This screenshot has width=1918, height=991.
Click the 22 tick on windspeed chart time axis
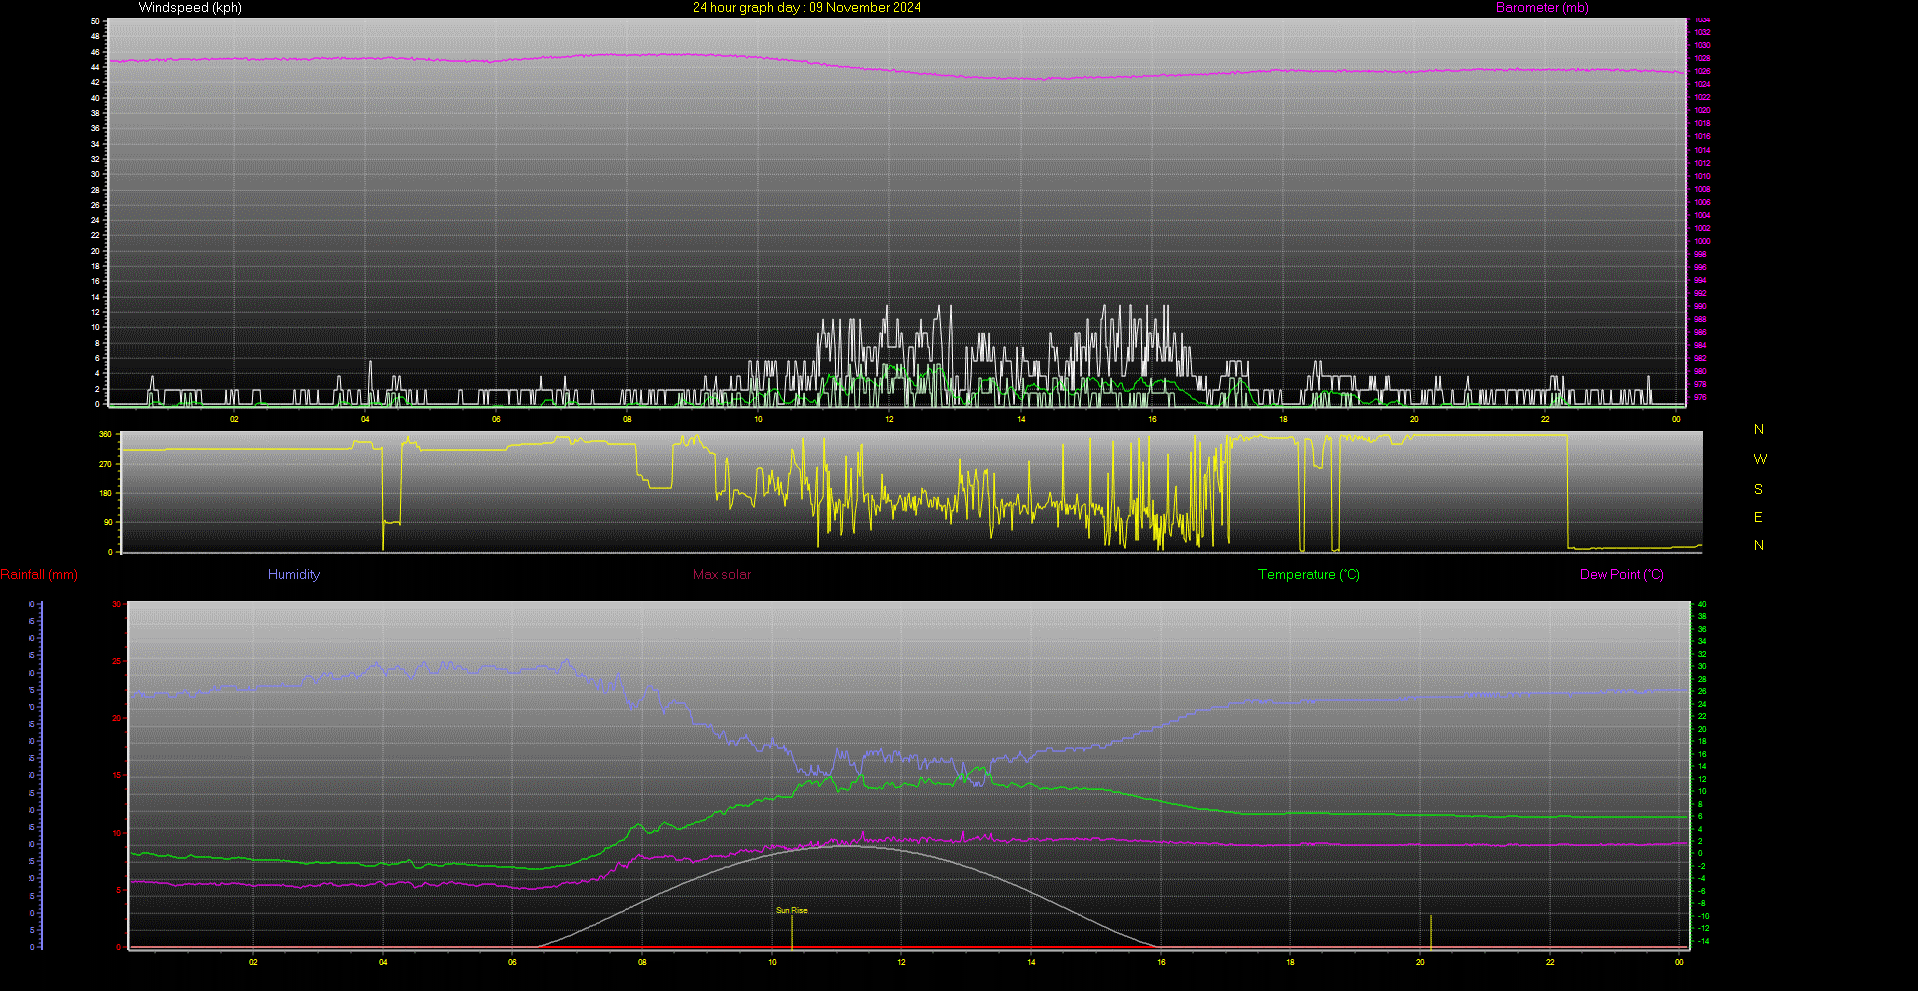point(1545,420)
